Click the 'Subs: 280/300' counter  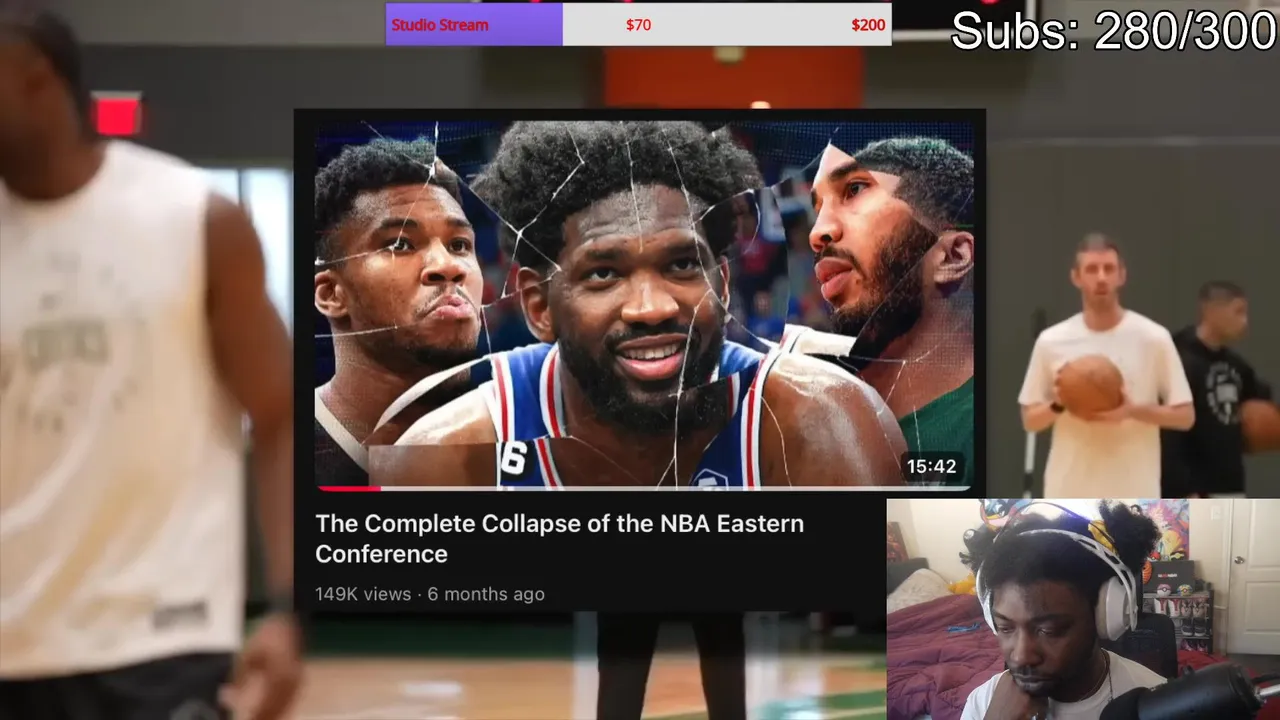[1114, 31]
